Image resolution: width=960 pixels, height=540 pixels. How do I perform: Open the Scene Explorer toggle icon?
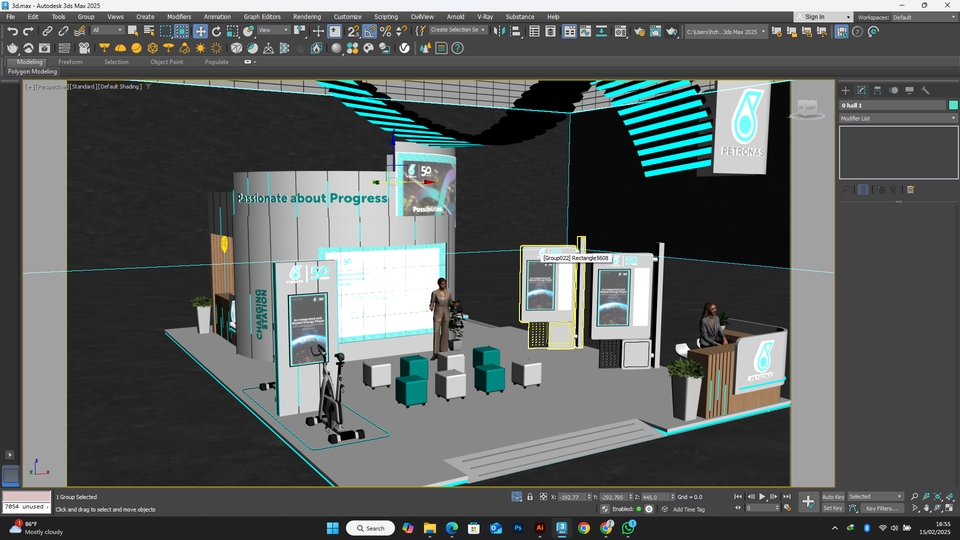click(x=534, y=31)
